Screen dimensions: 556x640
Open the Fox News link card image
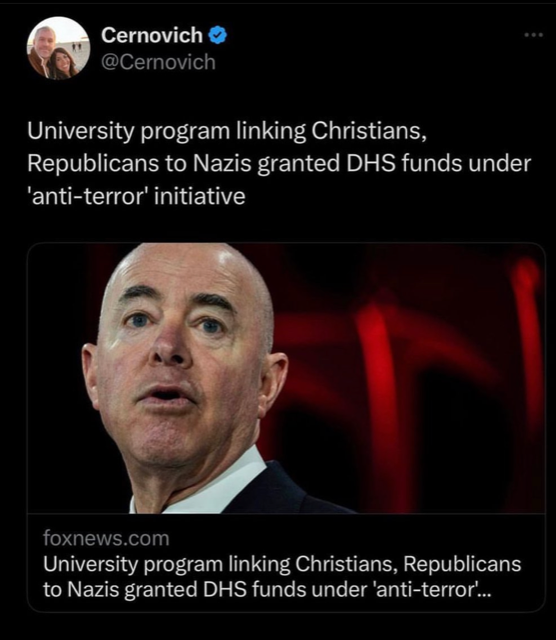pos(286,378)
